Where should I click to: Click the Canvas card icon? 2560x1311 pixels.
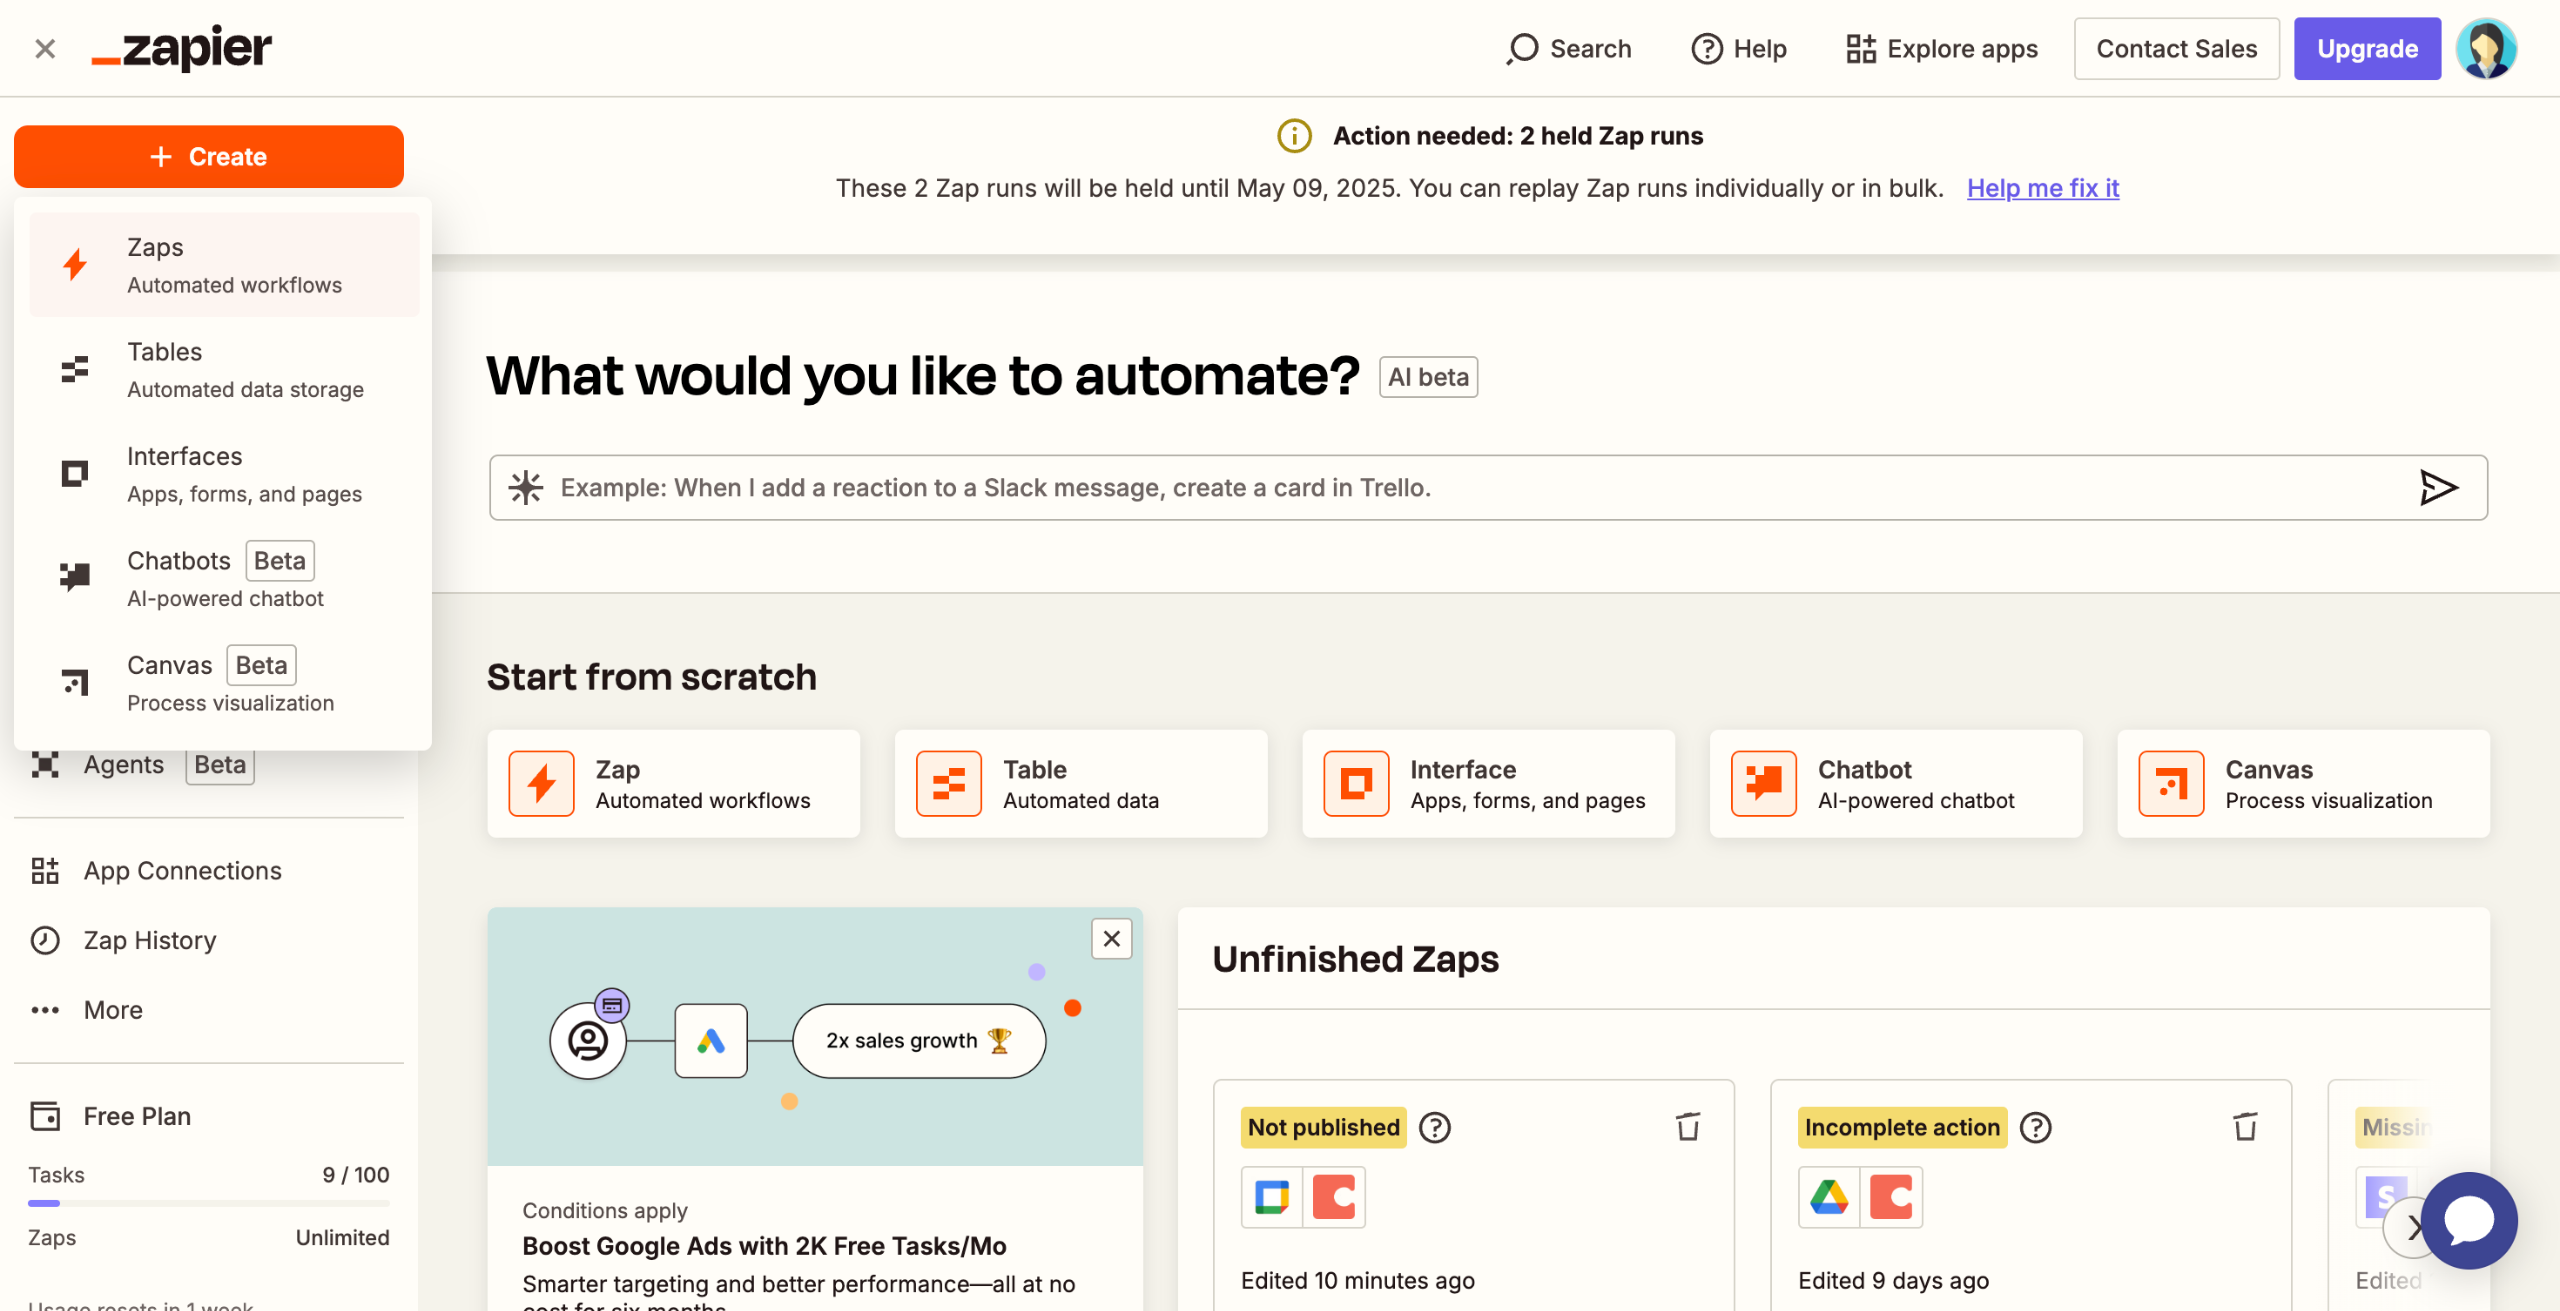(2171, 784)
